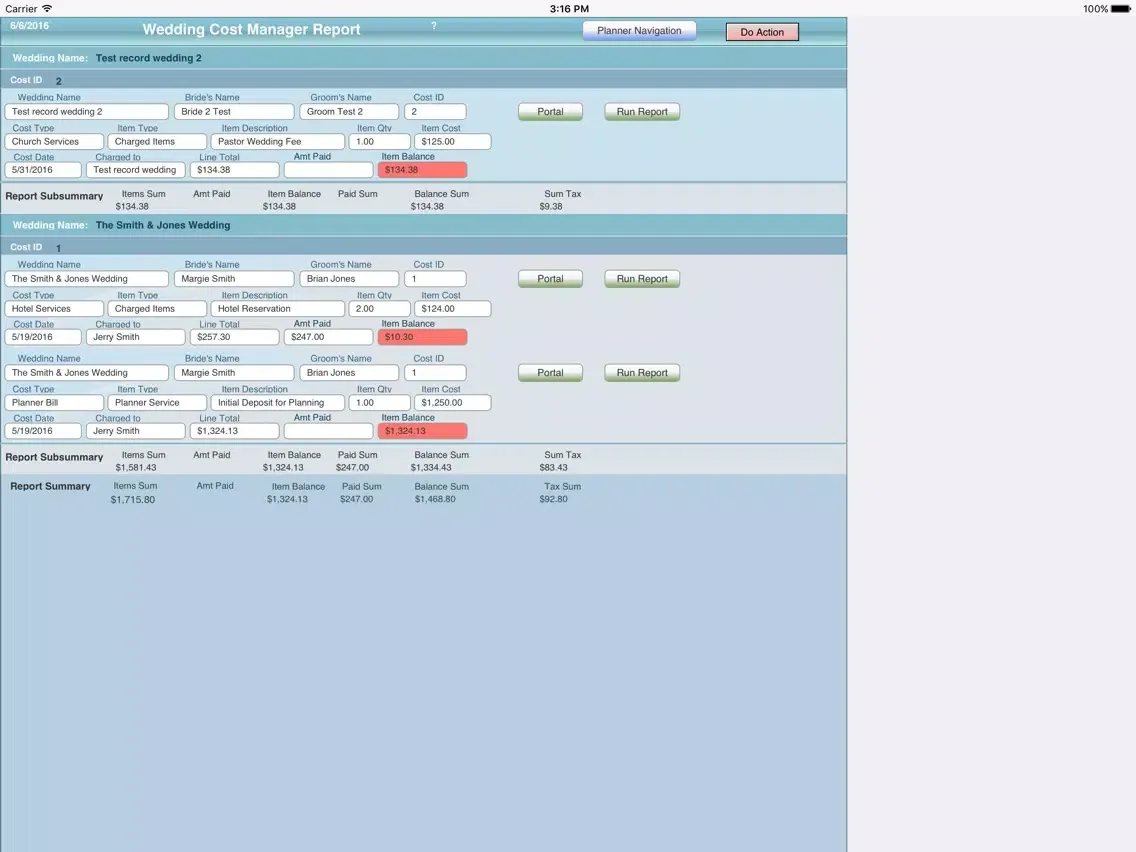Select the $1,250.00 item cost field
This screenshot has height=852, width=1136.
(x=453, y=402)
